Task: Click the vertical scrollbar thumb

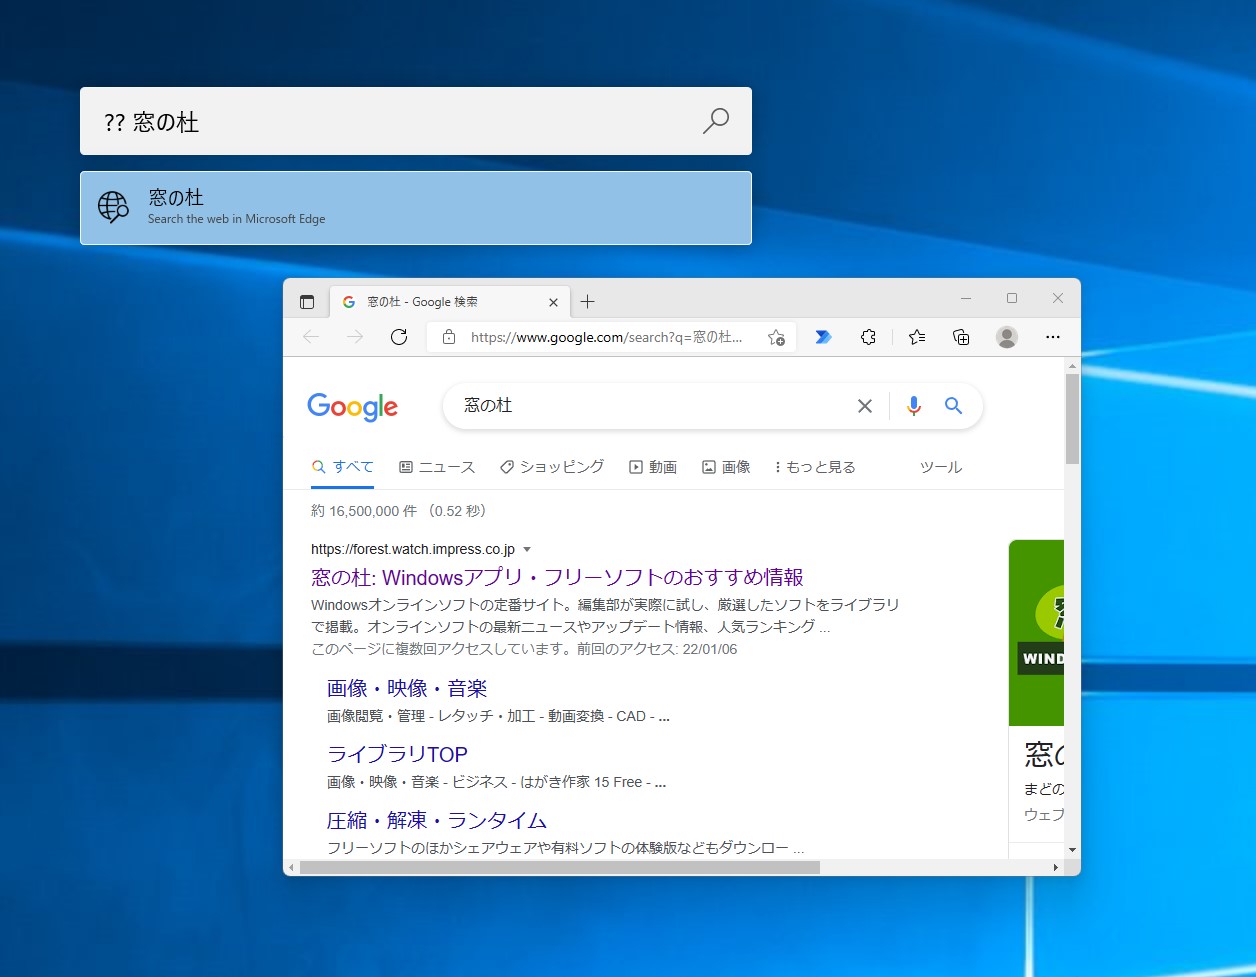Action: 1072,419
